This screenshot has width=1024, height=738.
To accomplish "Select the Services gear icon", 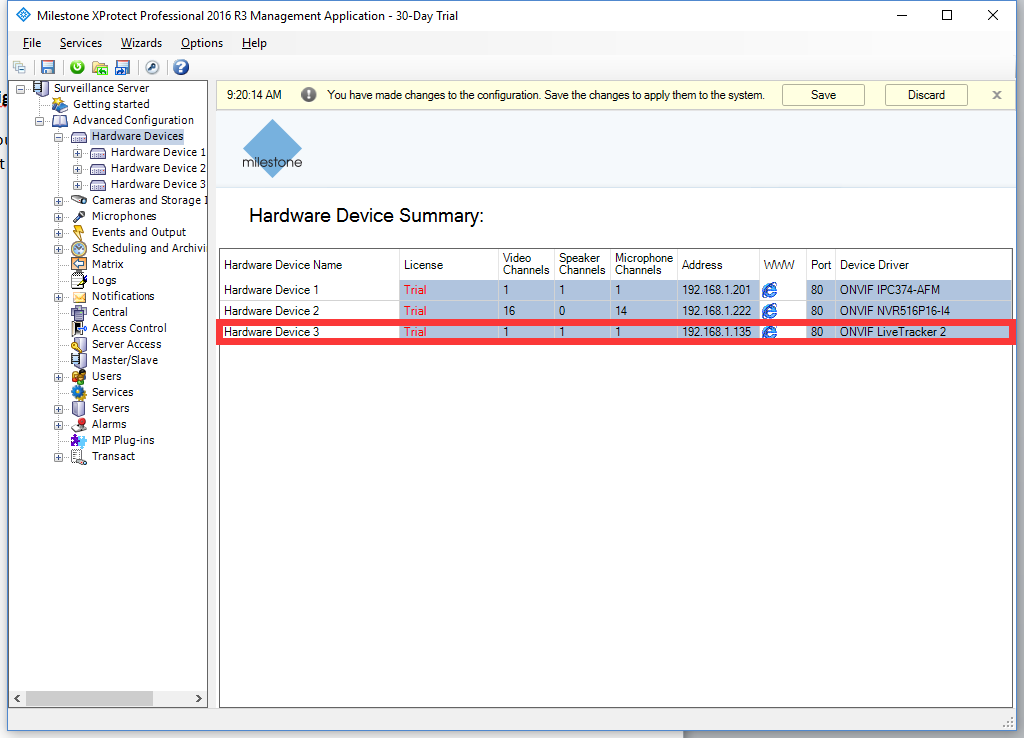I will (79, 393).
